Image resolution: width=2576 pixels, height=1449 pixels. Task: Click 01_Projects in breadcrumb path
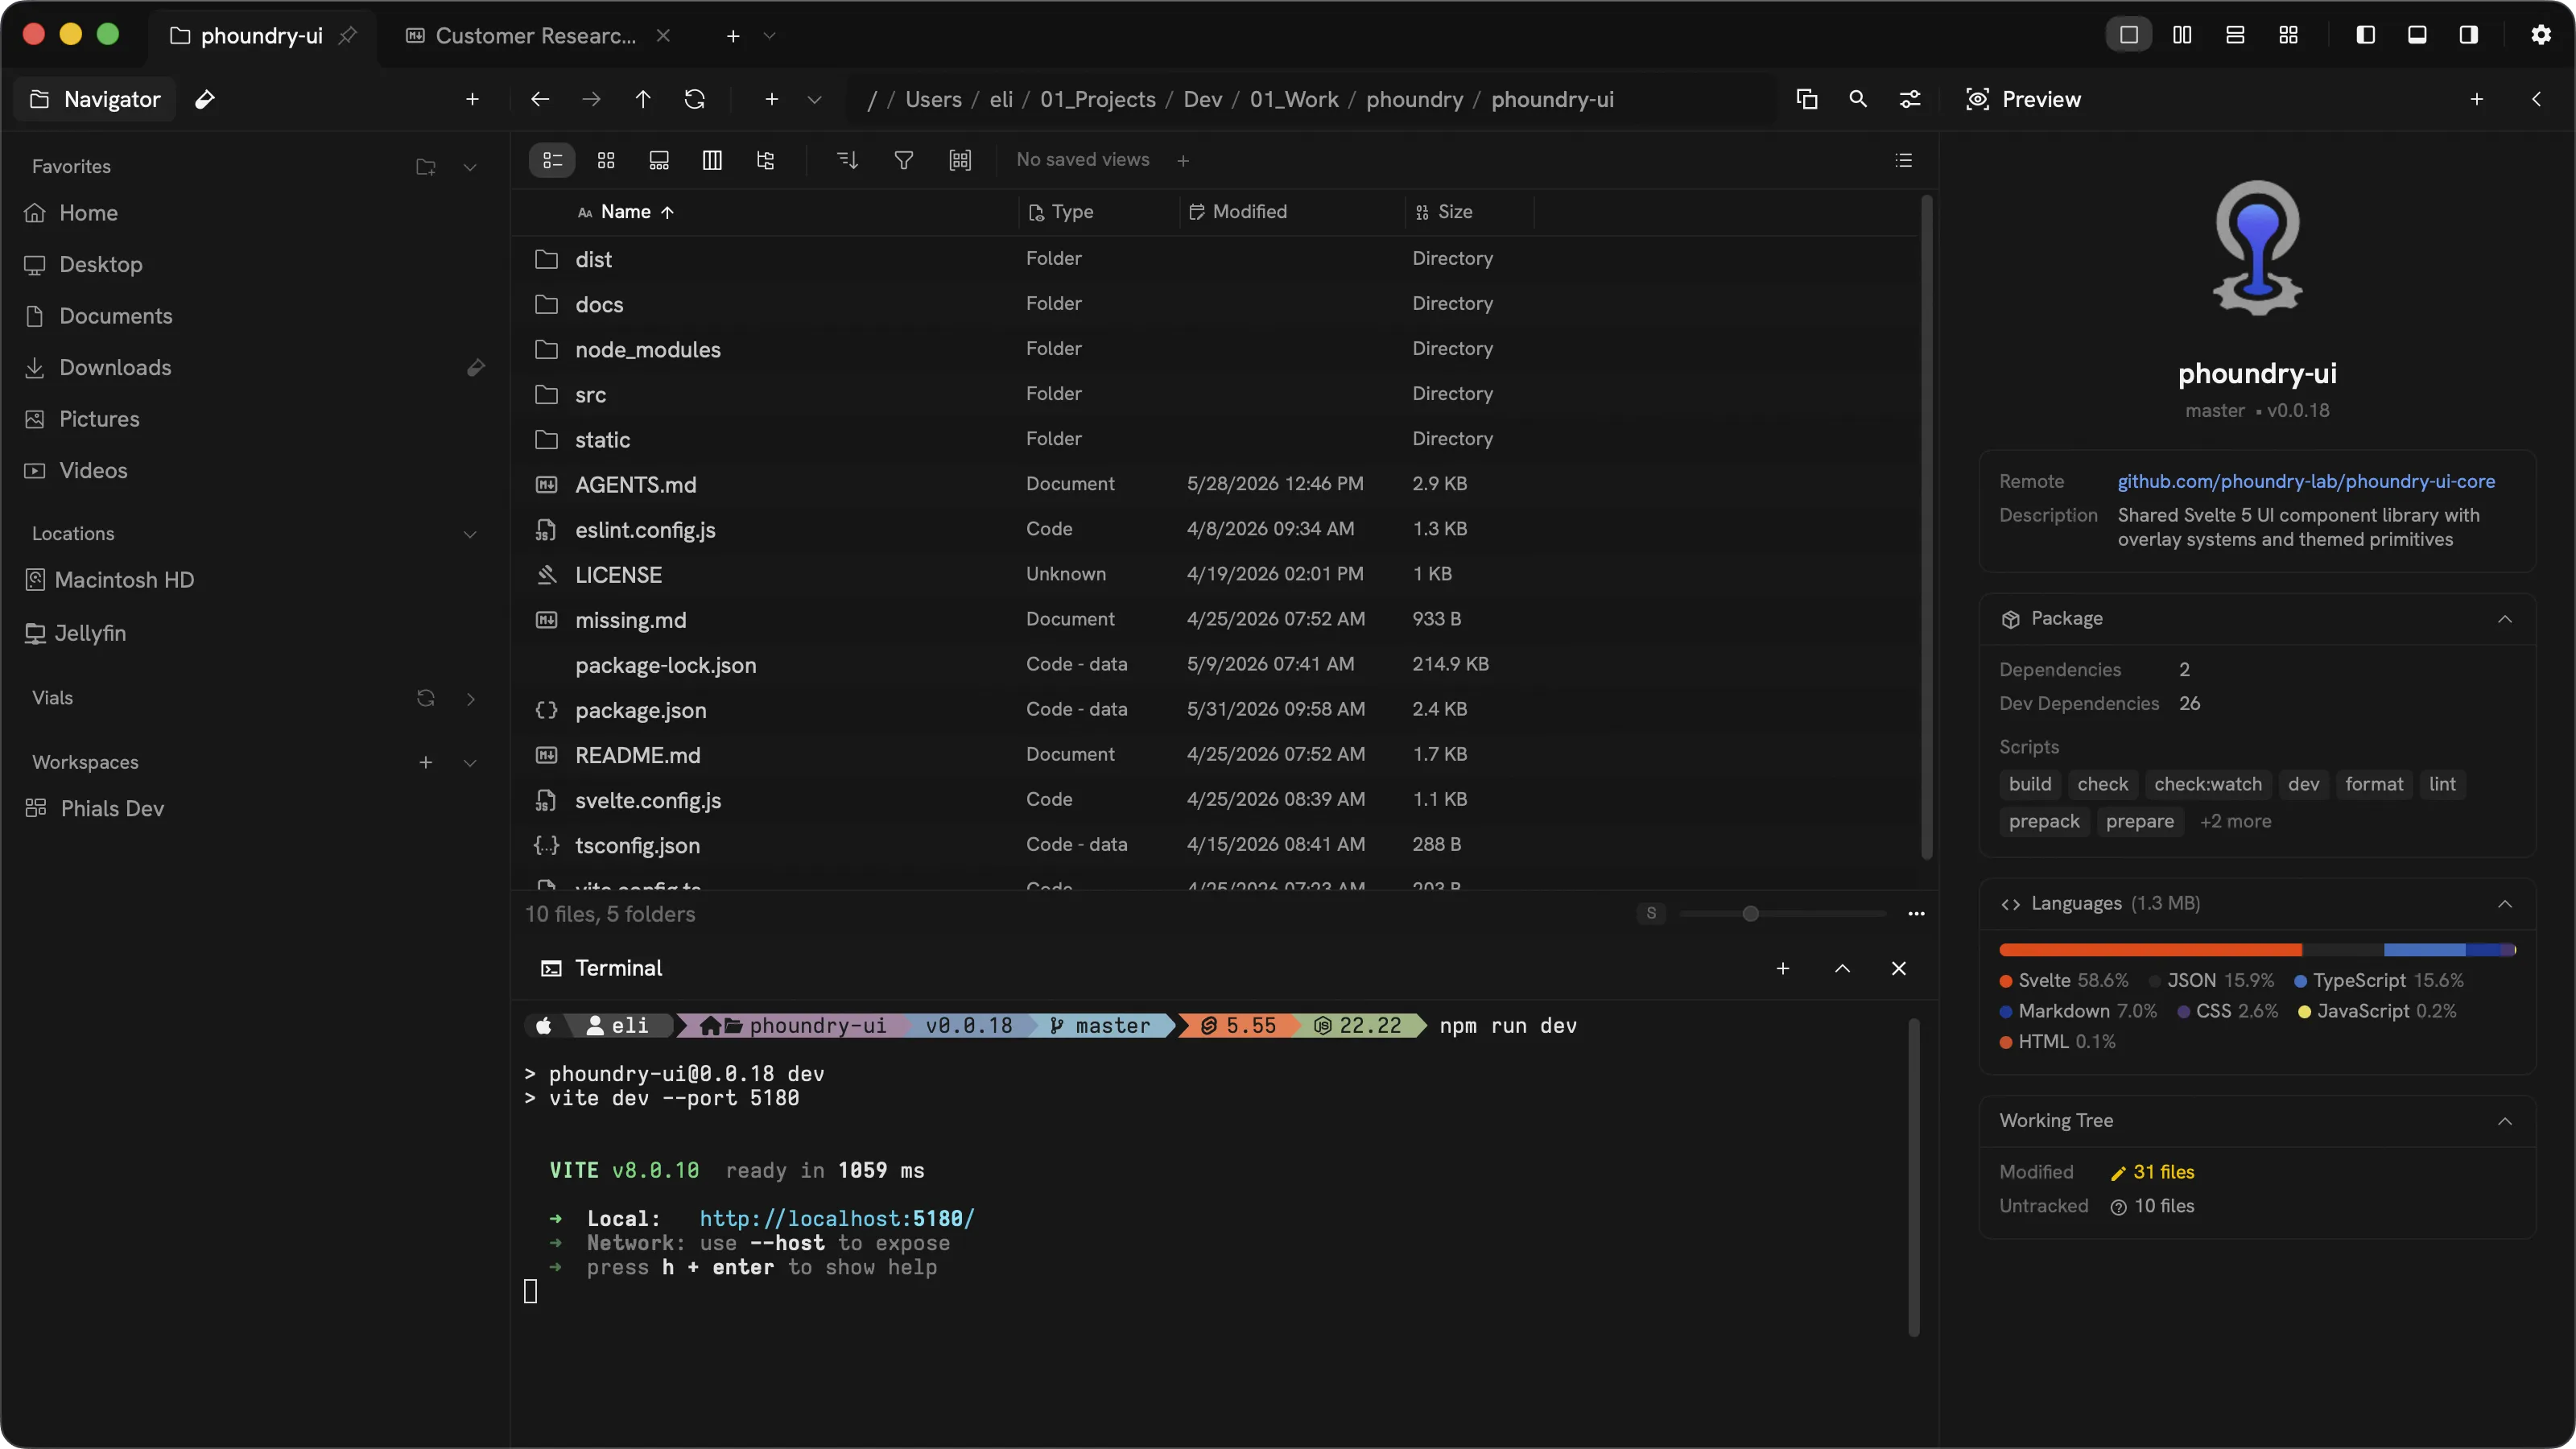tap(1097, 99)
